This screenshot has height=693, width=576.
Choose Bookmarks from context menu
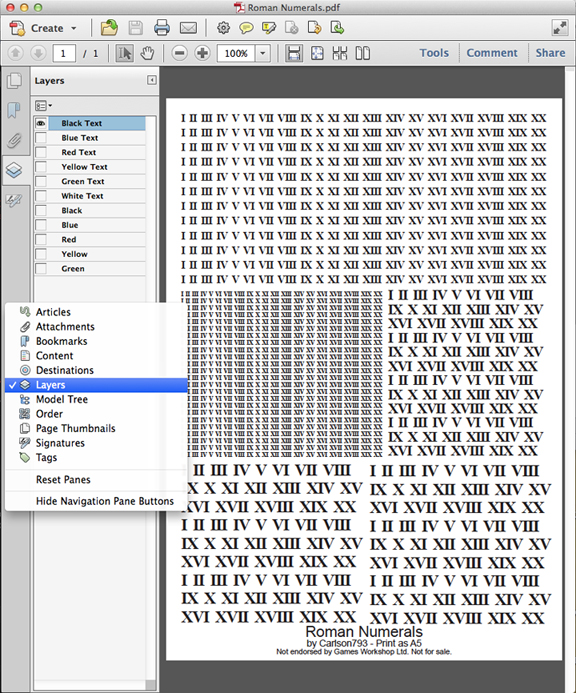click(96, 341)
